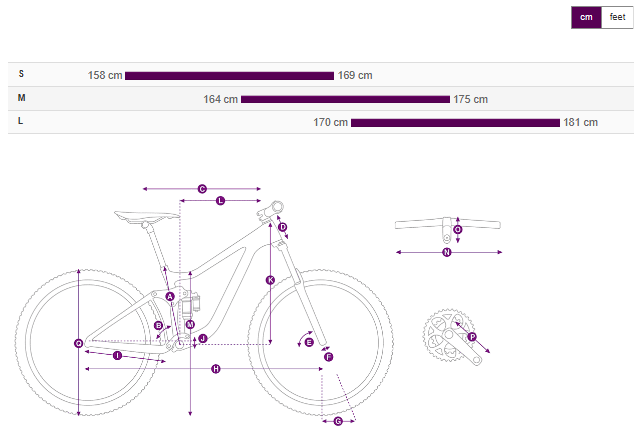Click the M size row label
644x430 pixels.
(x=21, y=98)
